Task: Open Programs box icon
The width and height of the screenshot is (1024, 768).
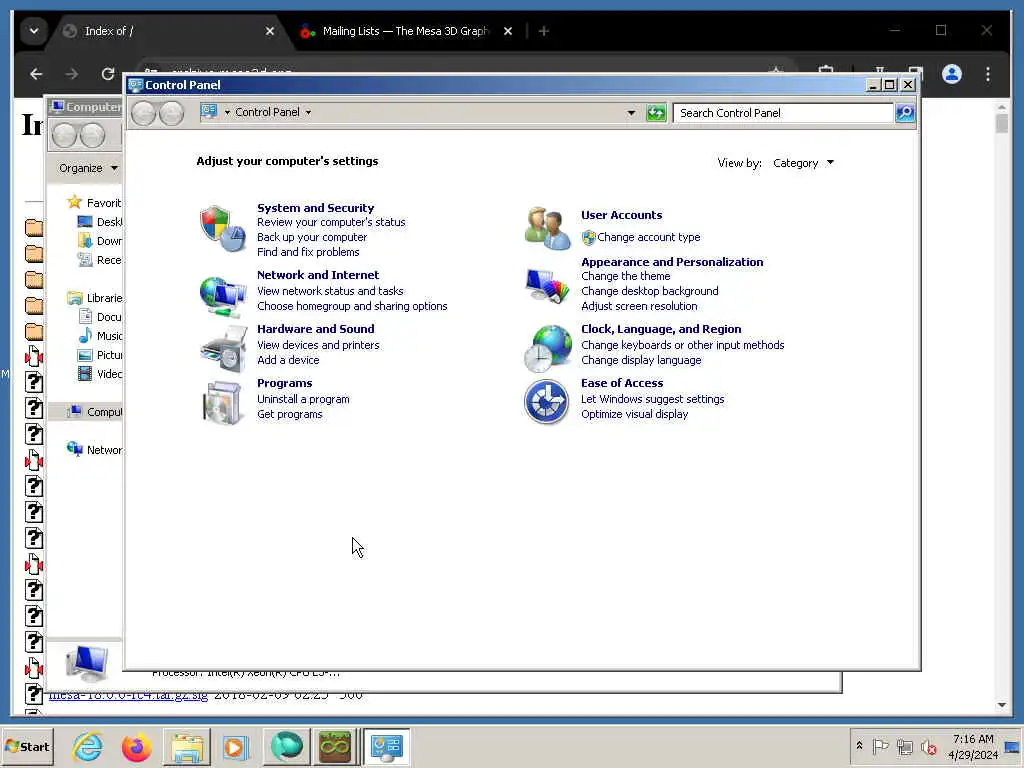Action: [222, 403]
